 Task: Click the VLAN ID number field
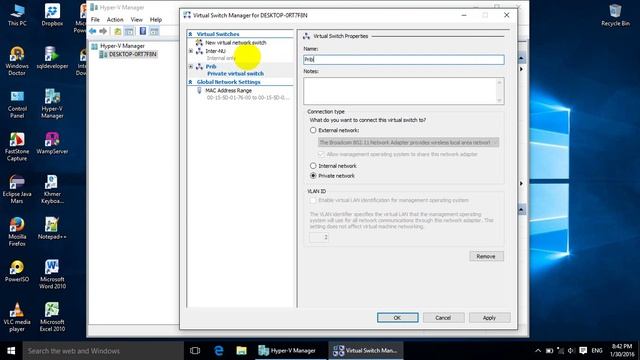[x=319, y=237]
